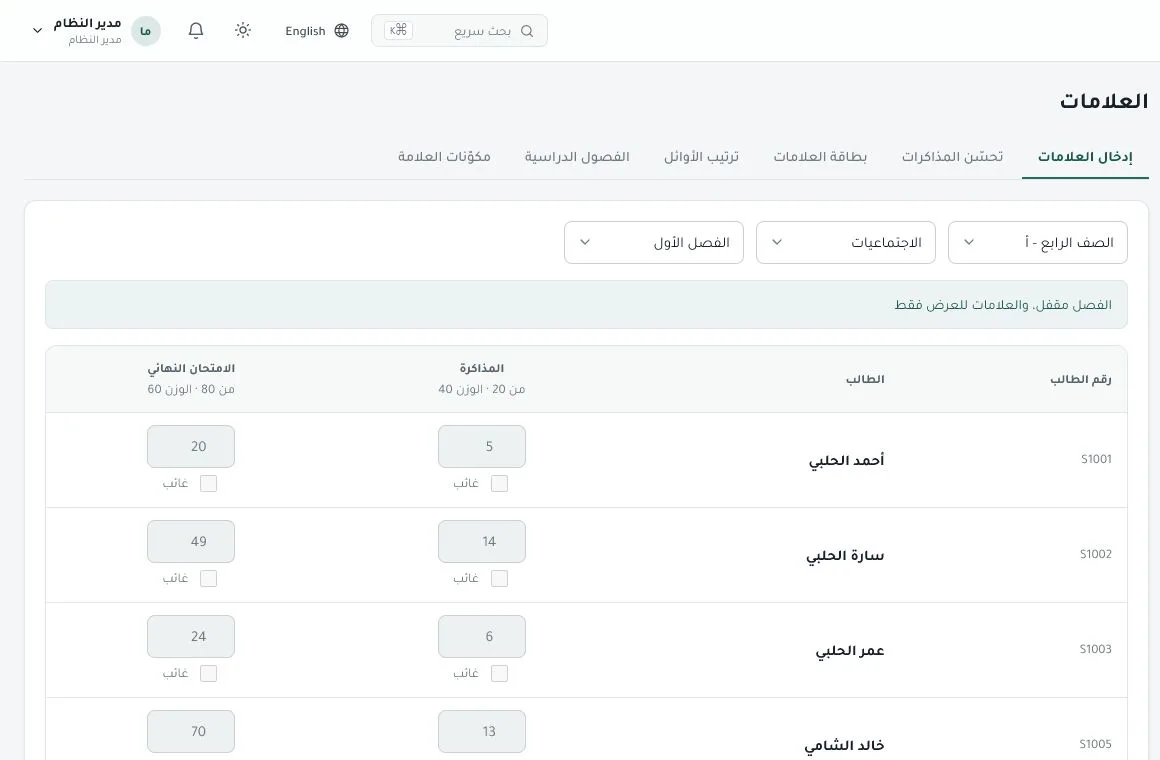Open the الفصل الأول term dropdown
This screenshot has width=1160, height=760.
click(x=653, y=242)
